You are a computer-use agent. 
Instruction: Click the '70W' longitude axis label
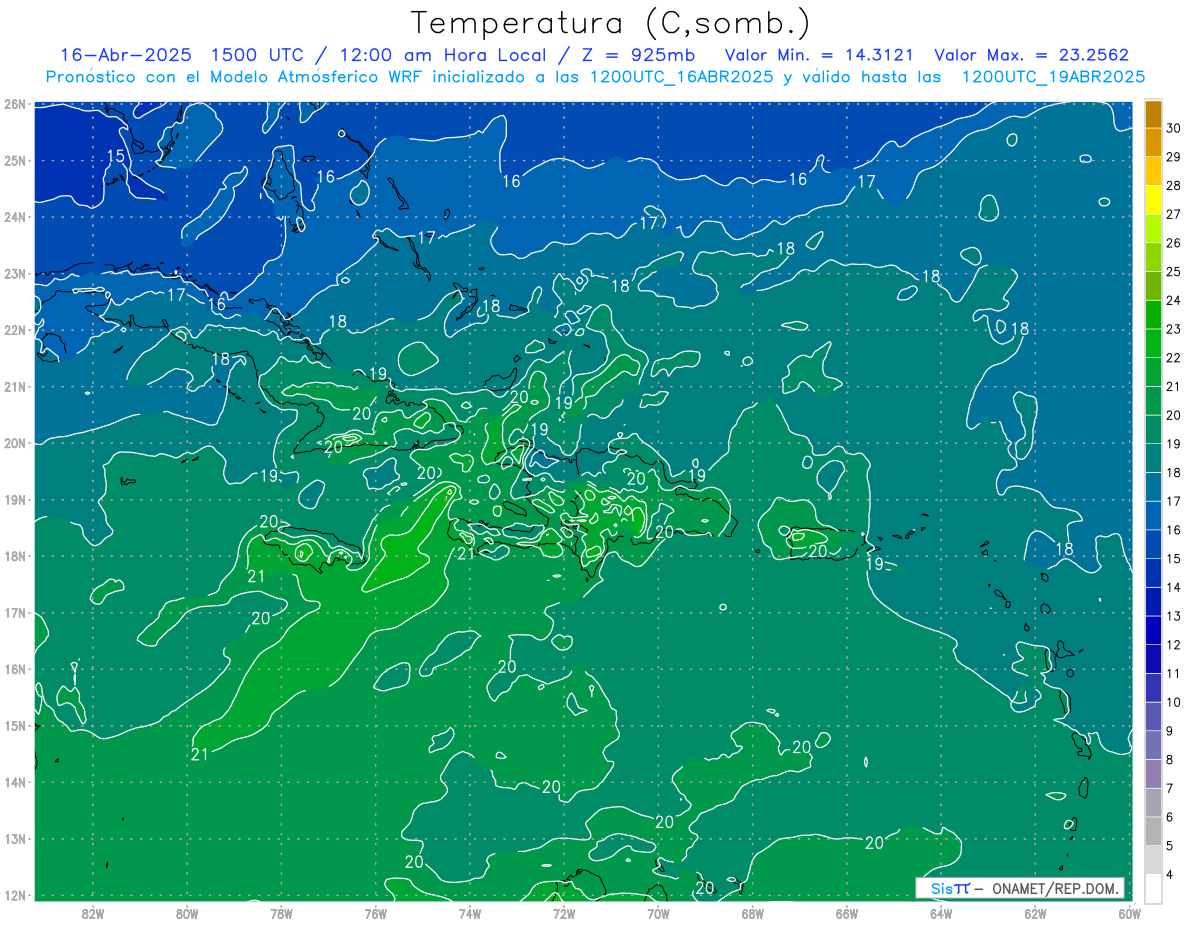point(658,913)
